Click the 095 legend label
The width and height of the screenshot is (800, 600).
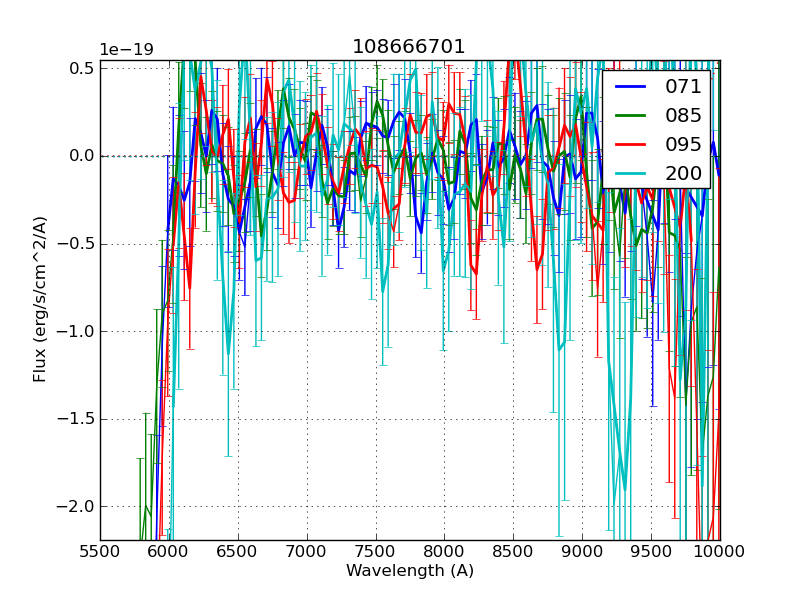684,144
